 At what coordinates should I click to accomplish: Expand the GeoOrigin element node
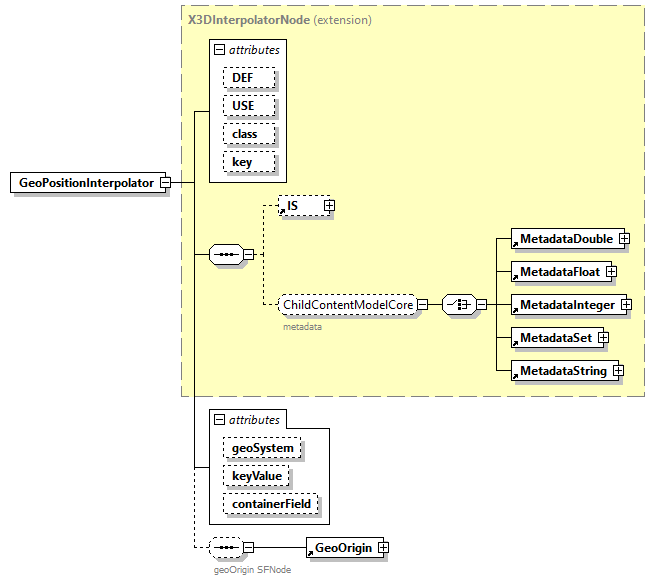(x=383, y=548)
